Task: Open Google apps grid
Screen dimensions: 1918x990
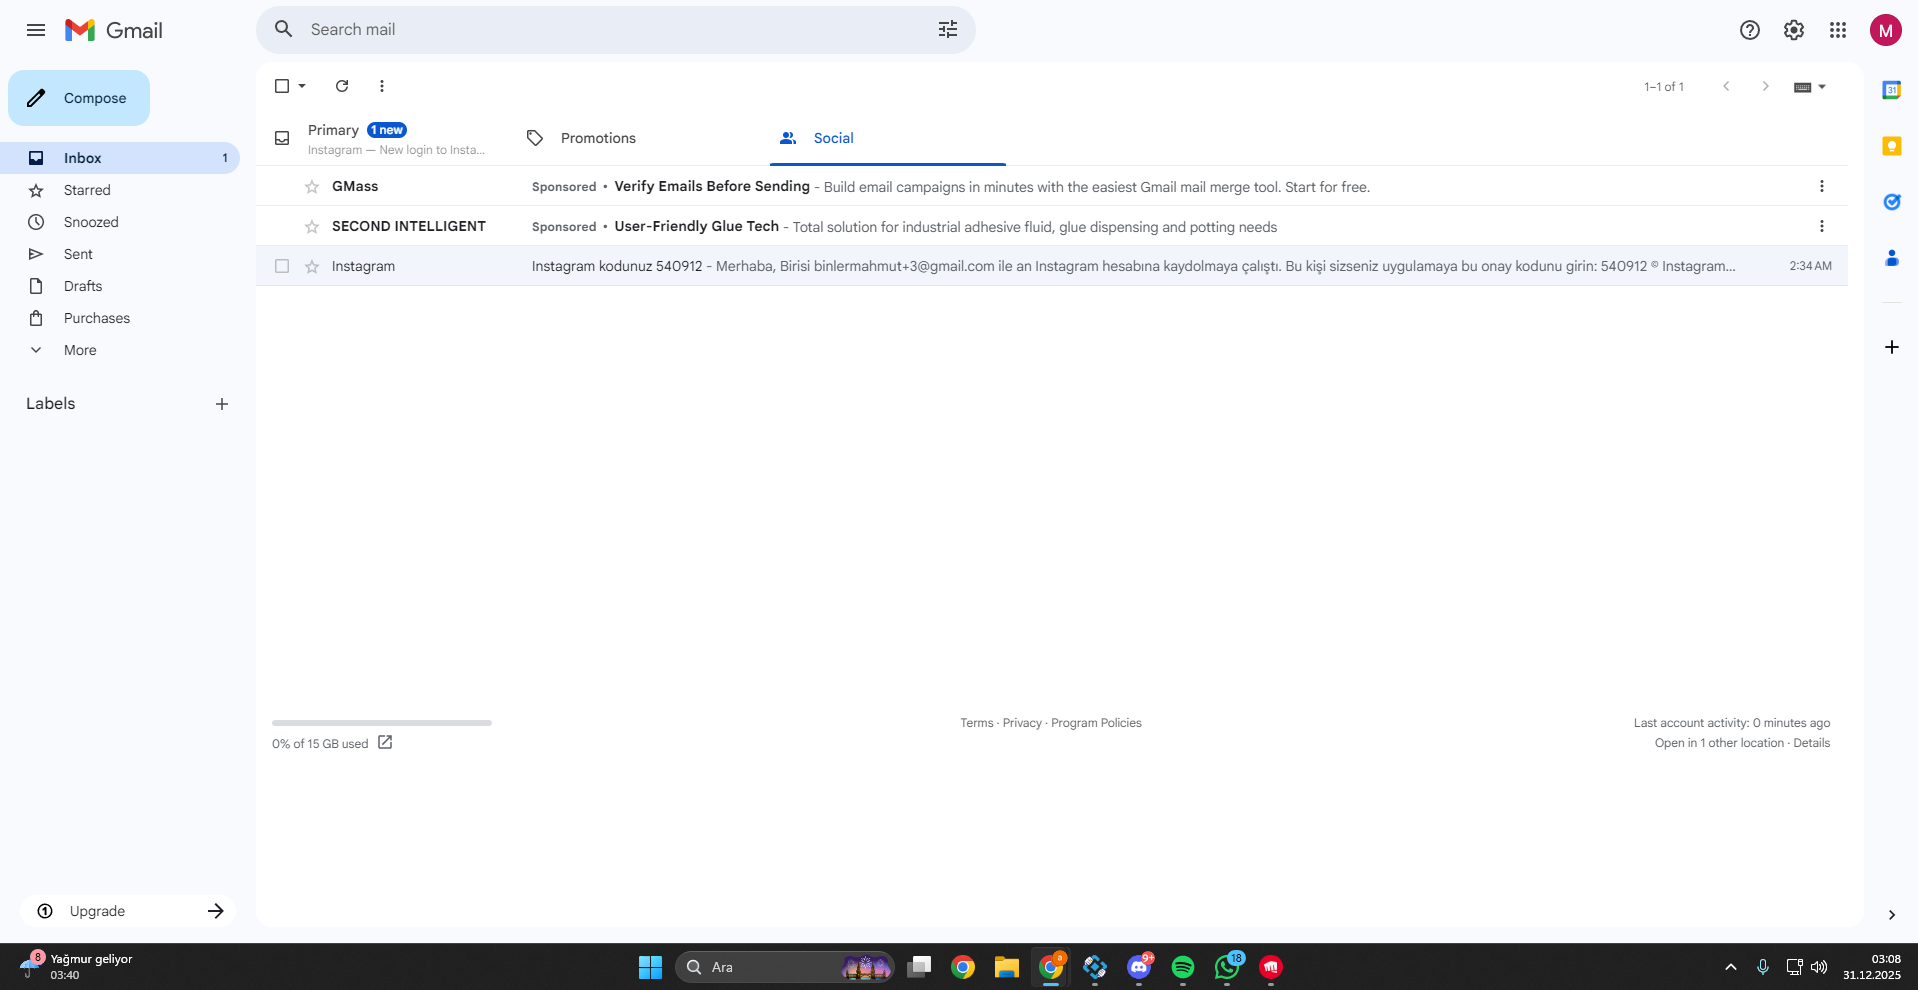Action: [x=1838, y=30]
